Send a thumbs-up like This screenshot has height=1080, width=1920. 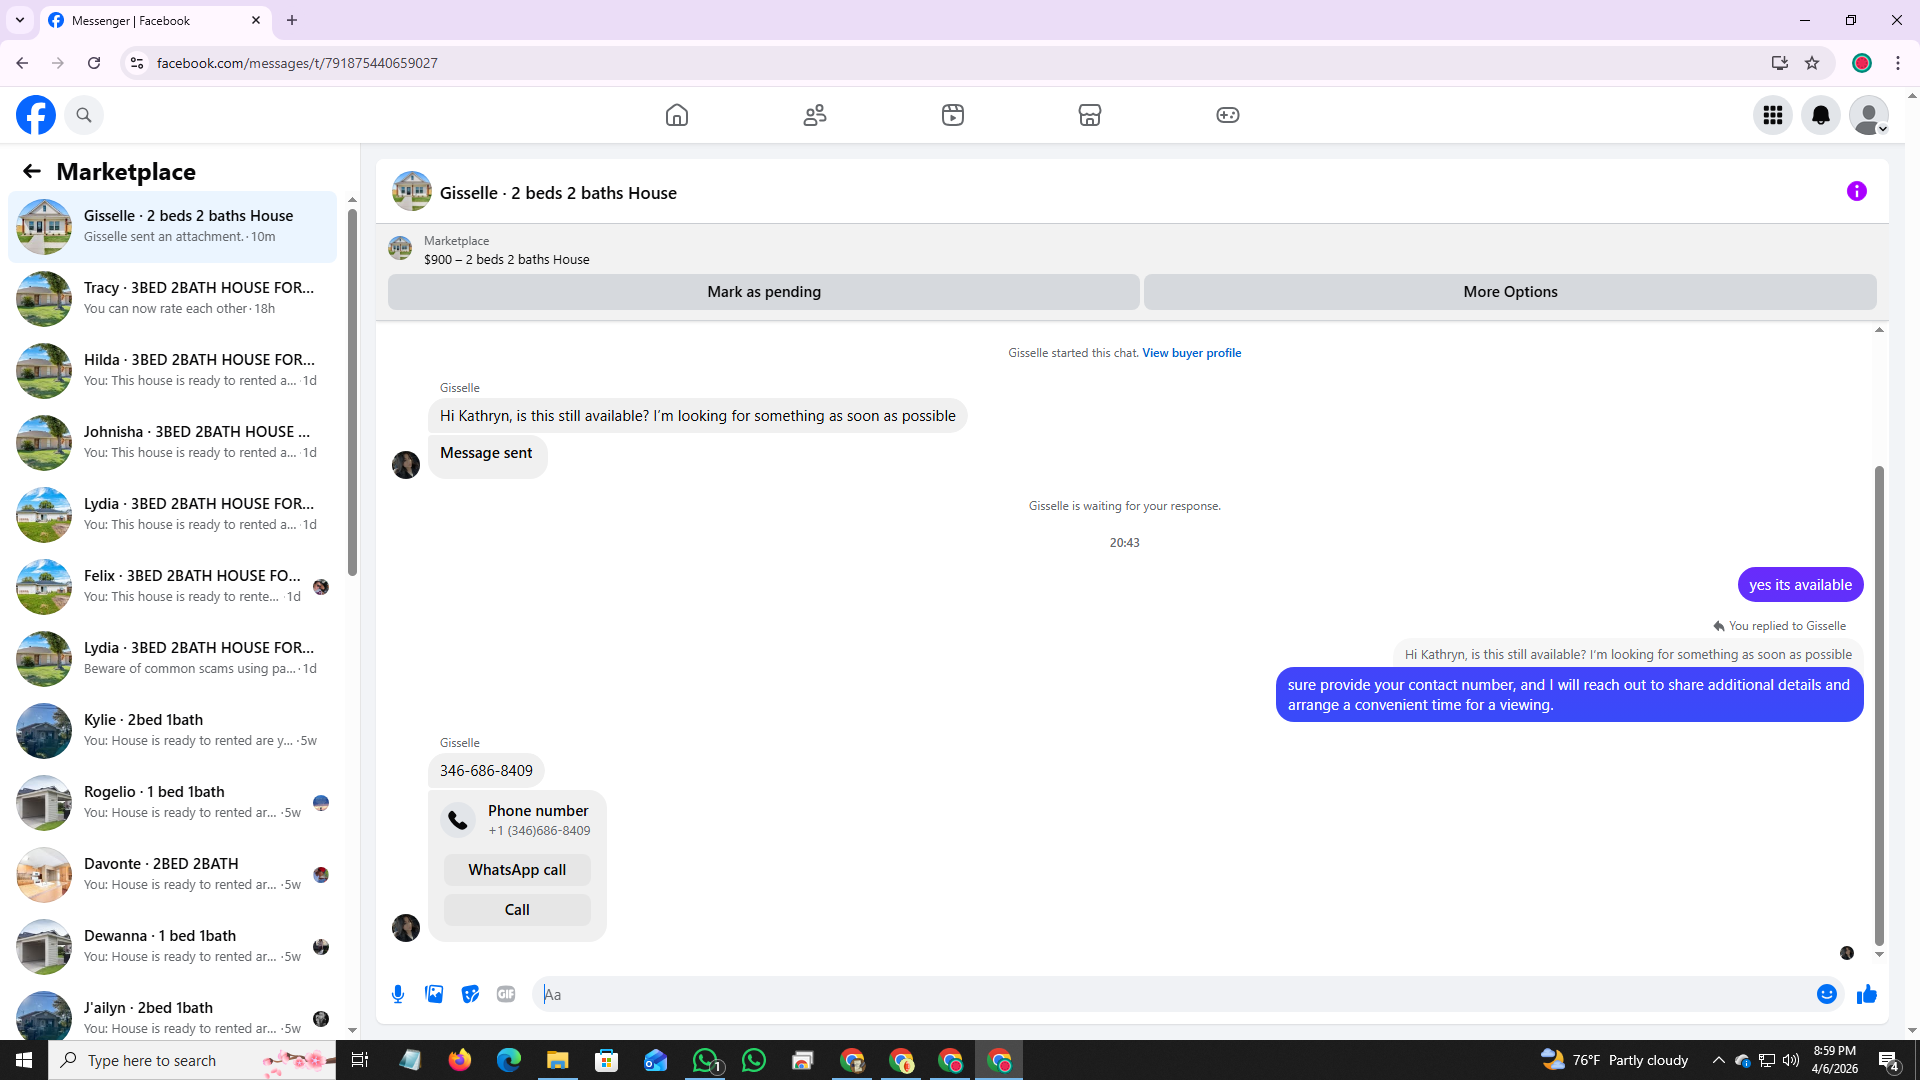(x=1867, y=994)
